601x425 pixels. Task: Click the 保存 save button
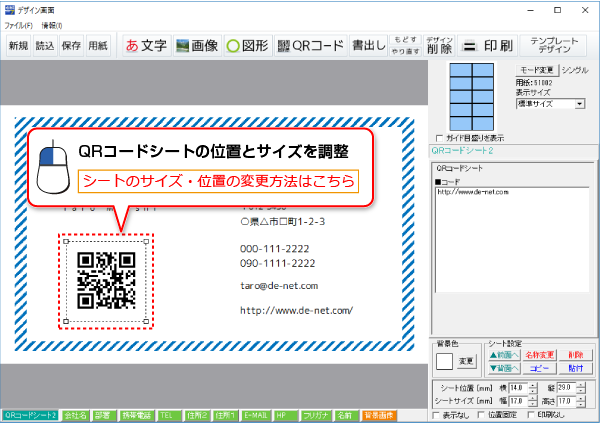[71, 46]
